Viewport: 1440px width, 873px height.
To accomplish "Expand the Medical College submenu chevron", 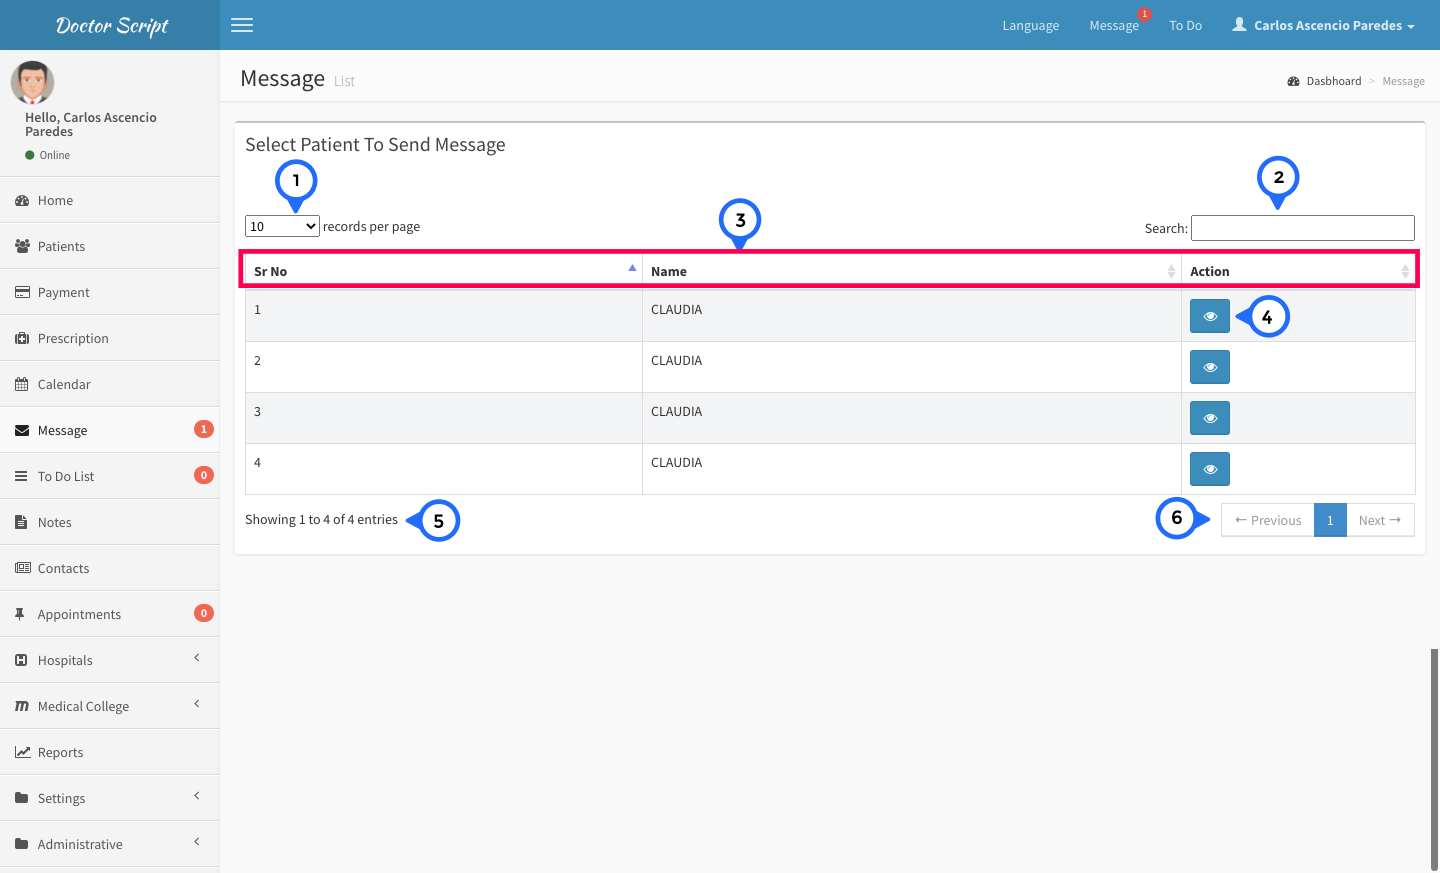I will [197, 704].
